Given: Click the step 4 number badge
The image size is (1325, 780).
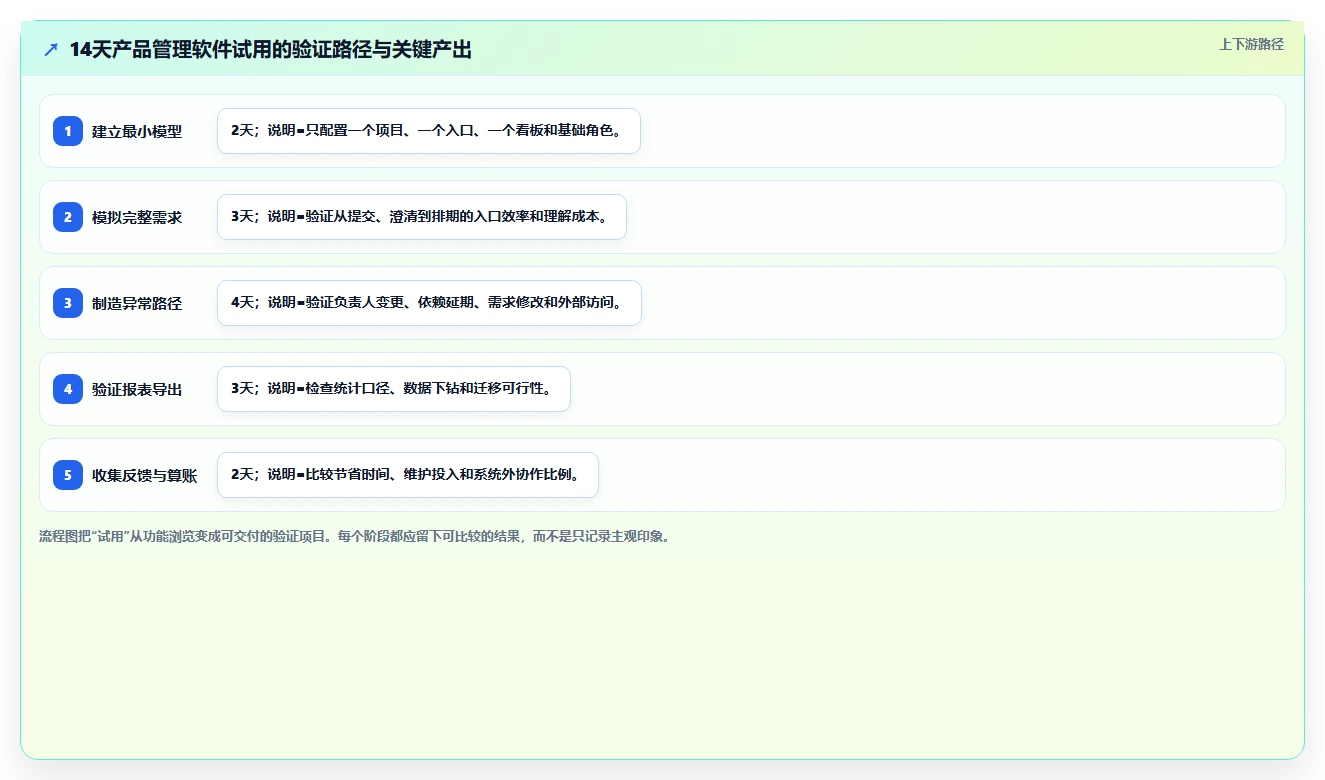Looking at the screenshot, I should coord(68,389).
